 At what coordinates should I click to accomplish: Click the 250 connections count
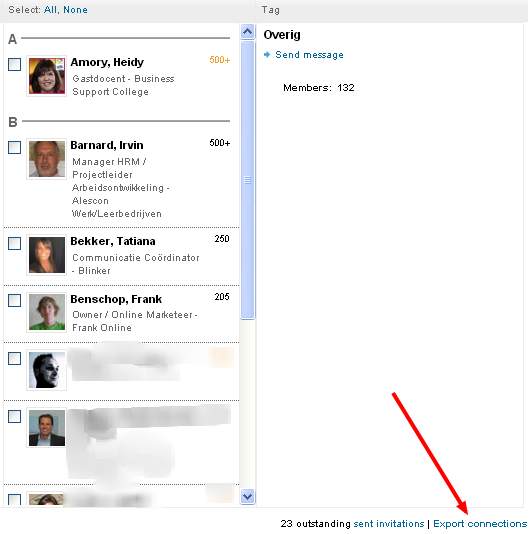[222, 239]
